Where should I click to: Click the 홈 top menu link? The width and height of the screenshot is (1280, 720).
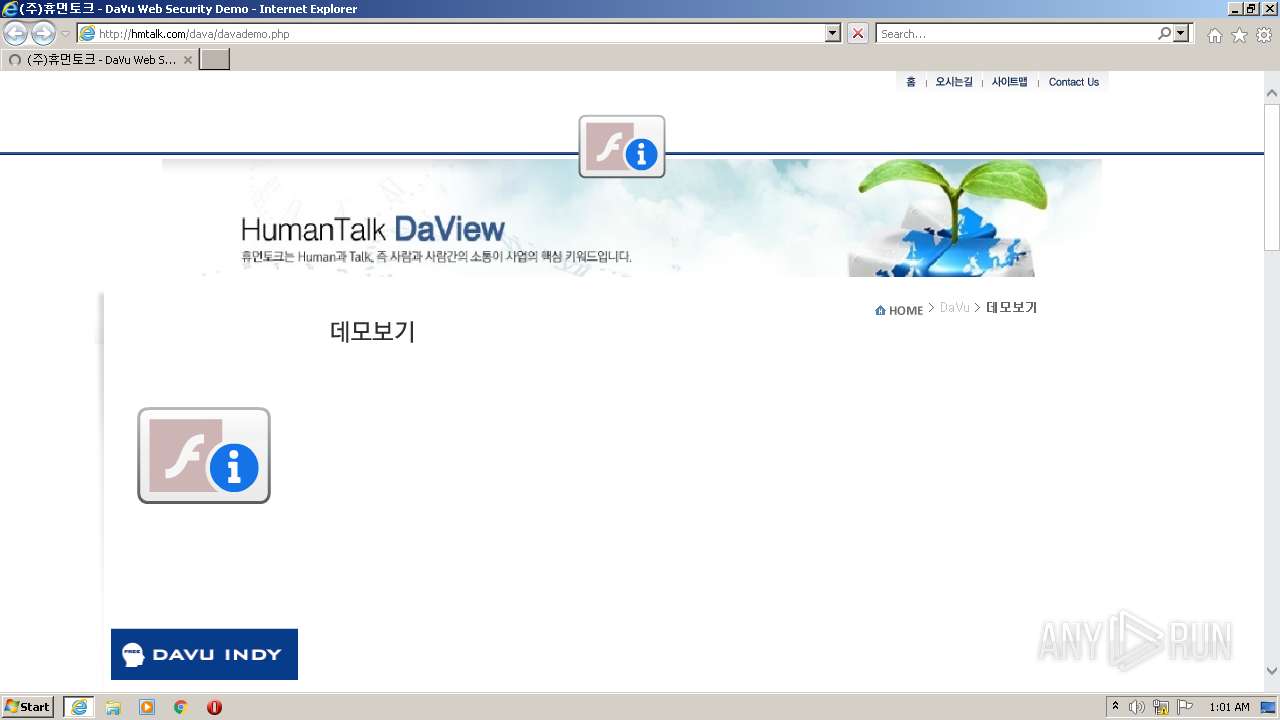coord(911,82)
